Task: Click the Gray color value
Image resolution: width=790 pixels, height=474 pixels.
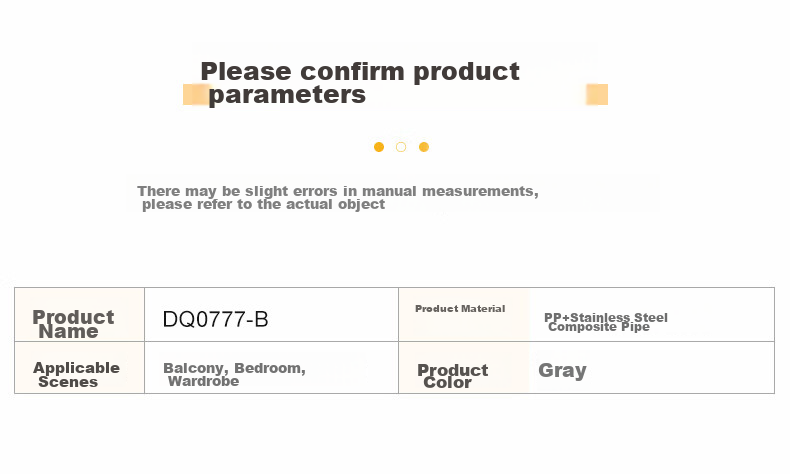Action: [x=562, y=371]
